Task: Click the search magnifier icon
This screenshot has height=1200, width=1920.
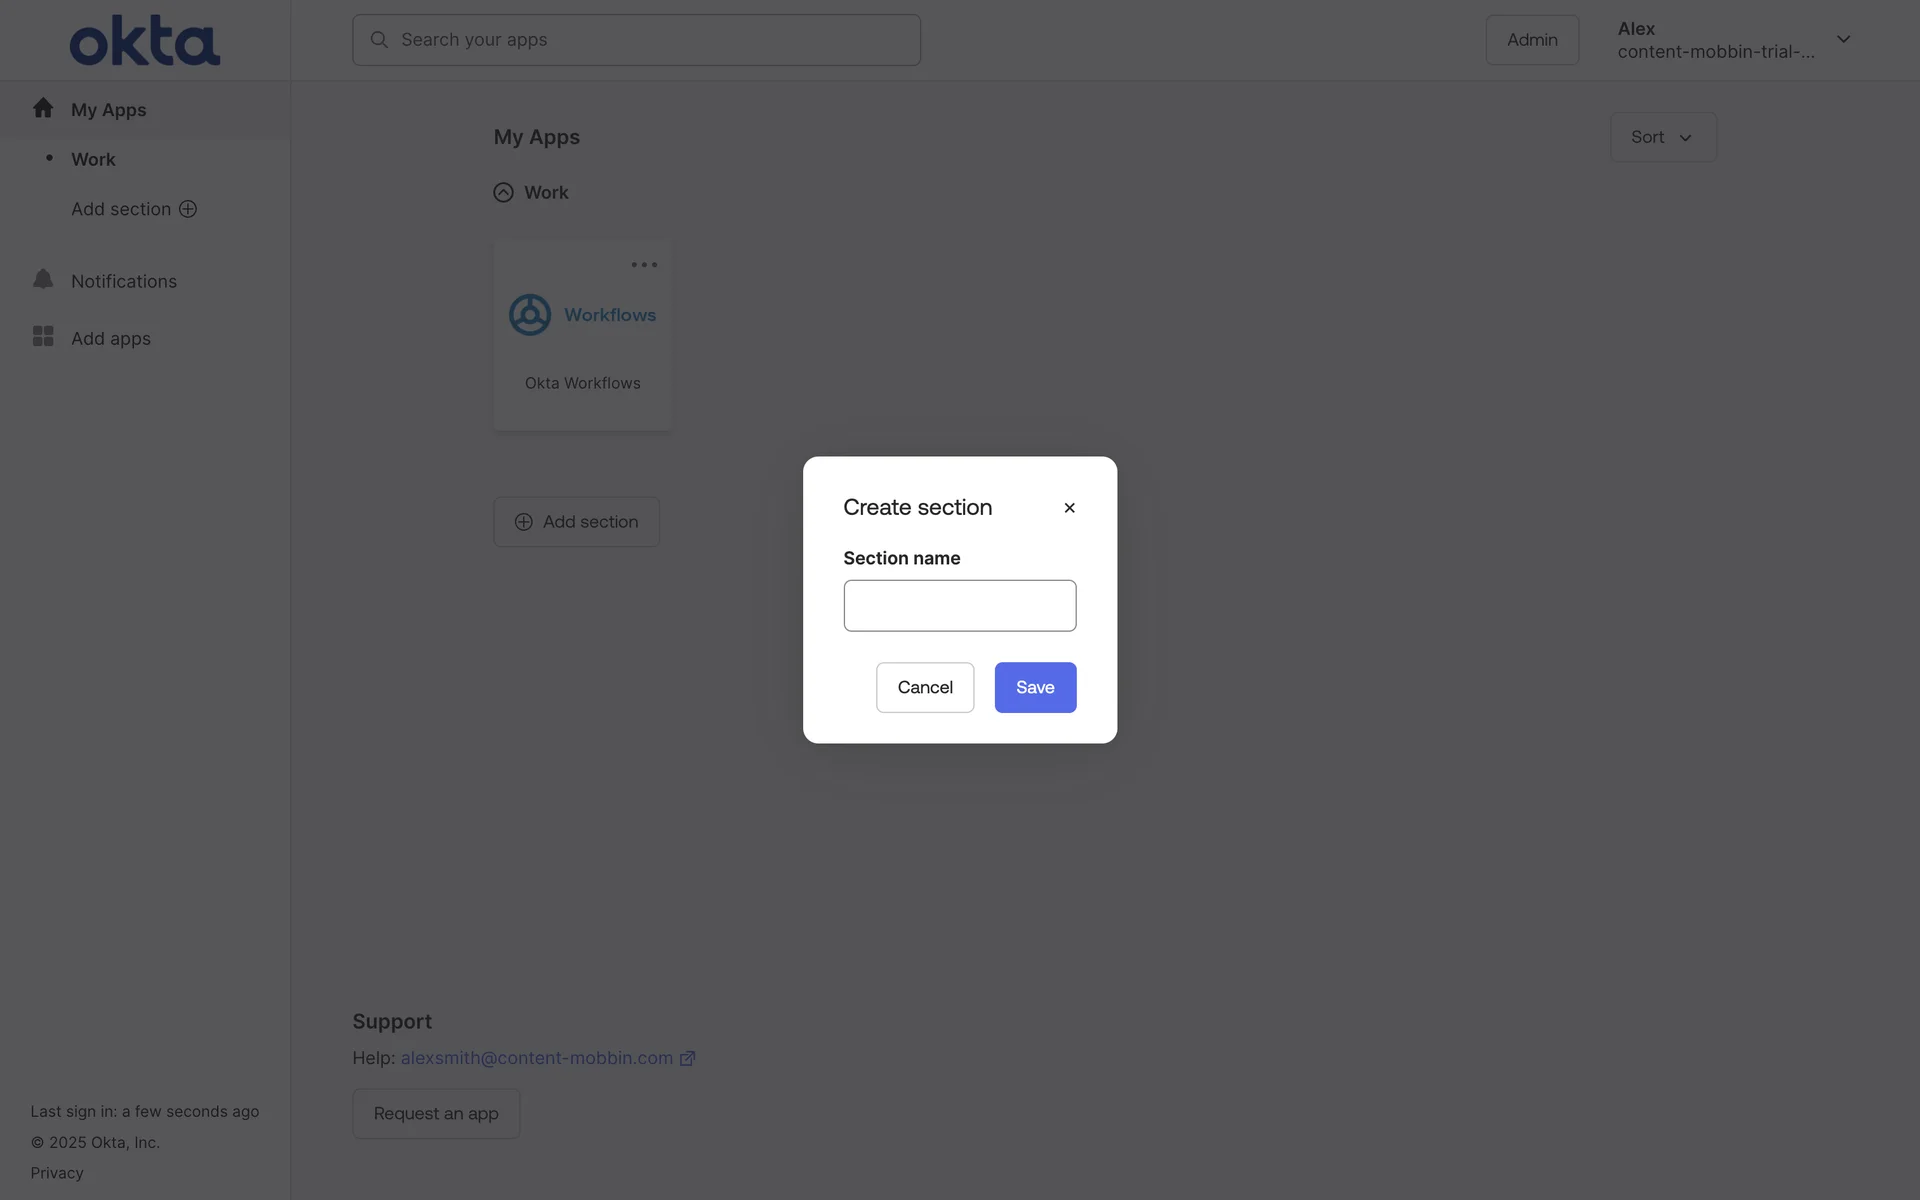Action: click(379, 40)
